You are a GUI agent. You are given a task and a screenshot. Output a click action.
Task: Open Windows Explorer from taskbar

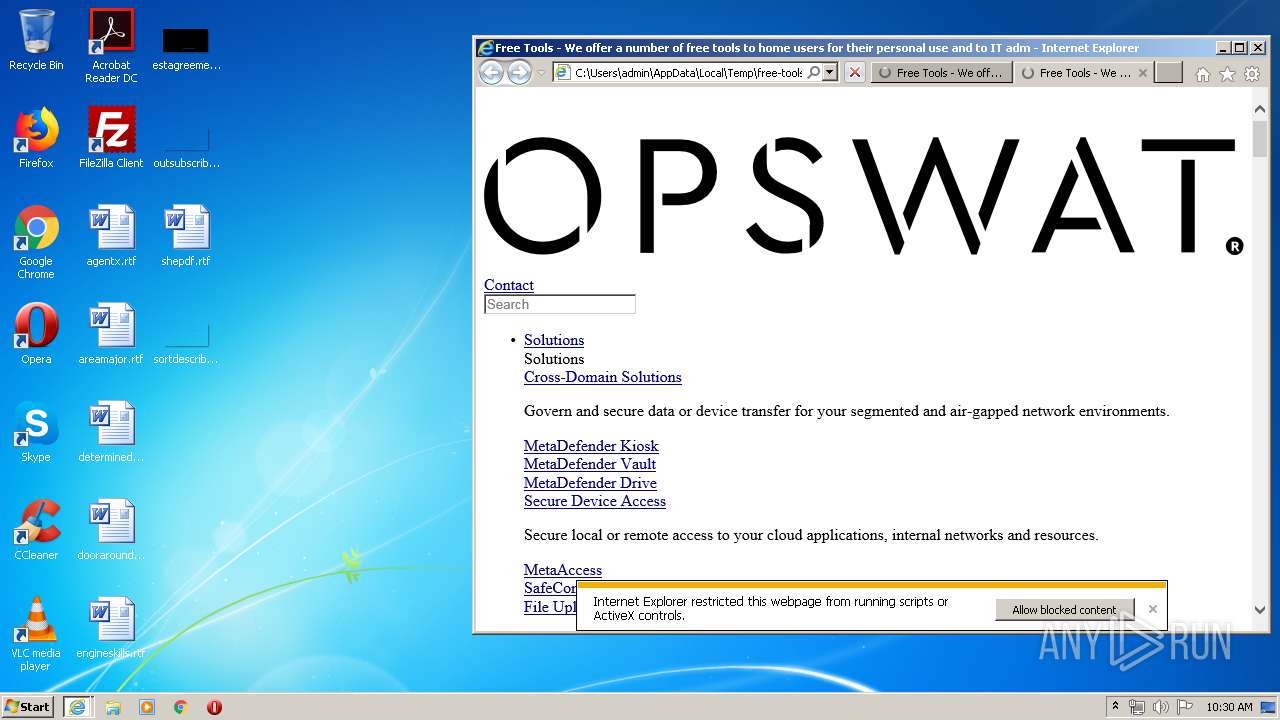click(112, 706)
